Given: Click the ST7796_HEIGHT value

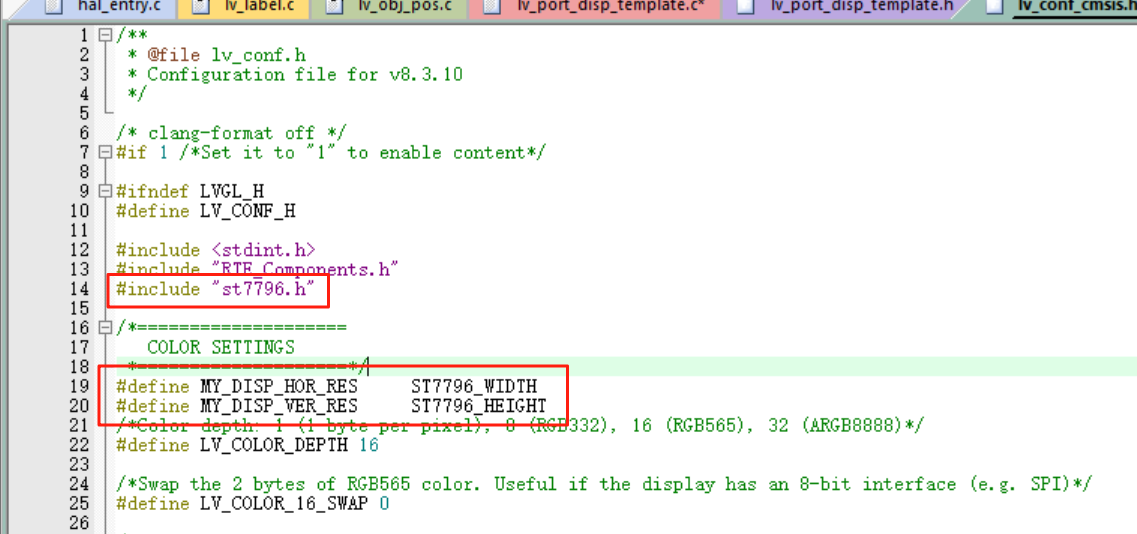Looking at the screenshot, I should tap(479, 405).
